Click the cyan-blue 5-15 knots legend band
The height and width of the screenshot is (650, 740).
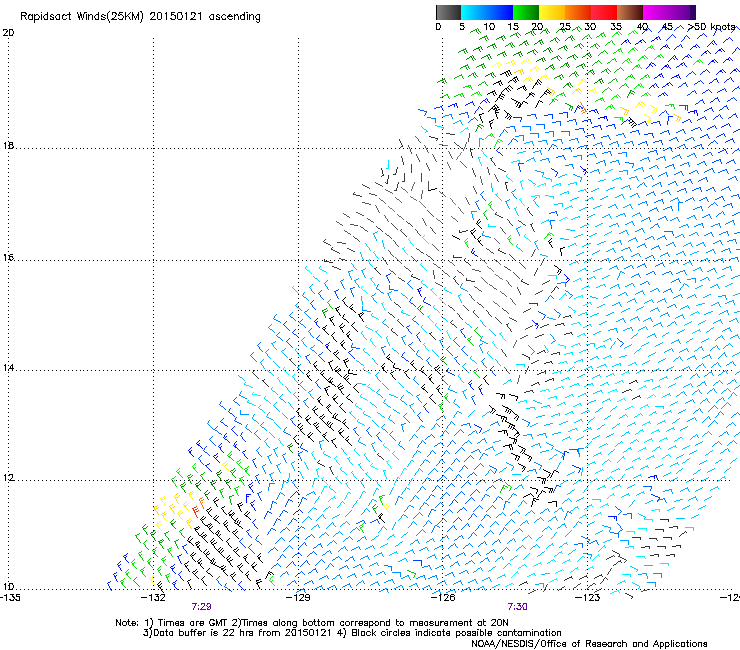click(x=487, y=12)
